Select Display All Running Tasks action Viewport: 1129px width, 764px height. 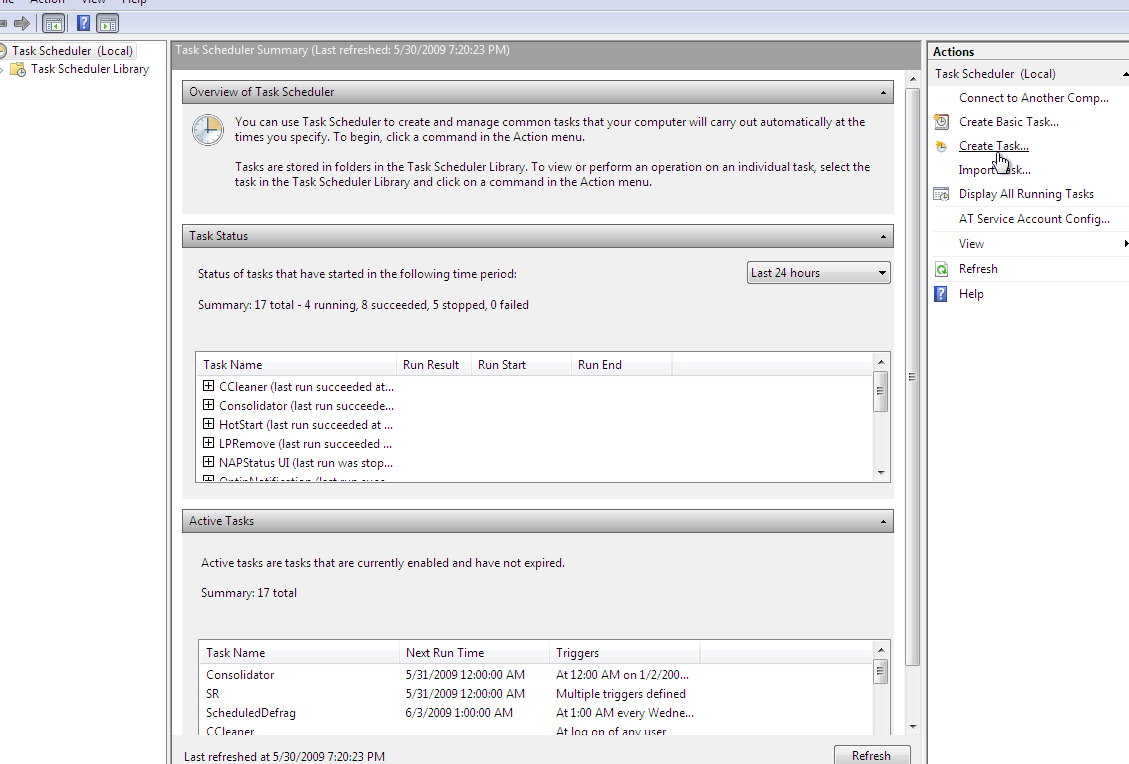pos(1026,194)
